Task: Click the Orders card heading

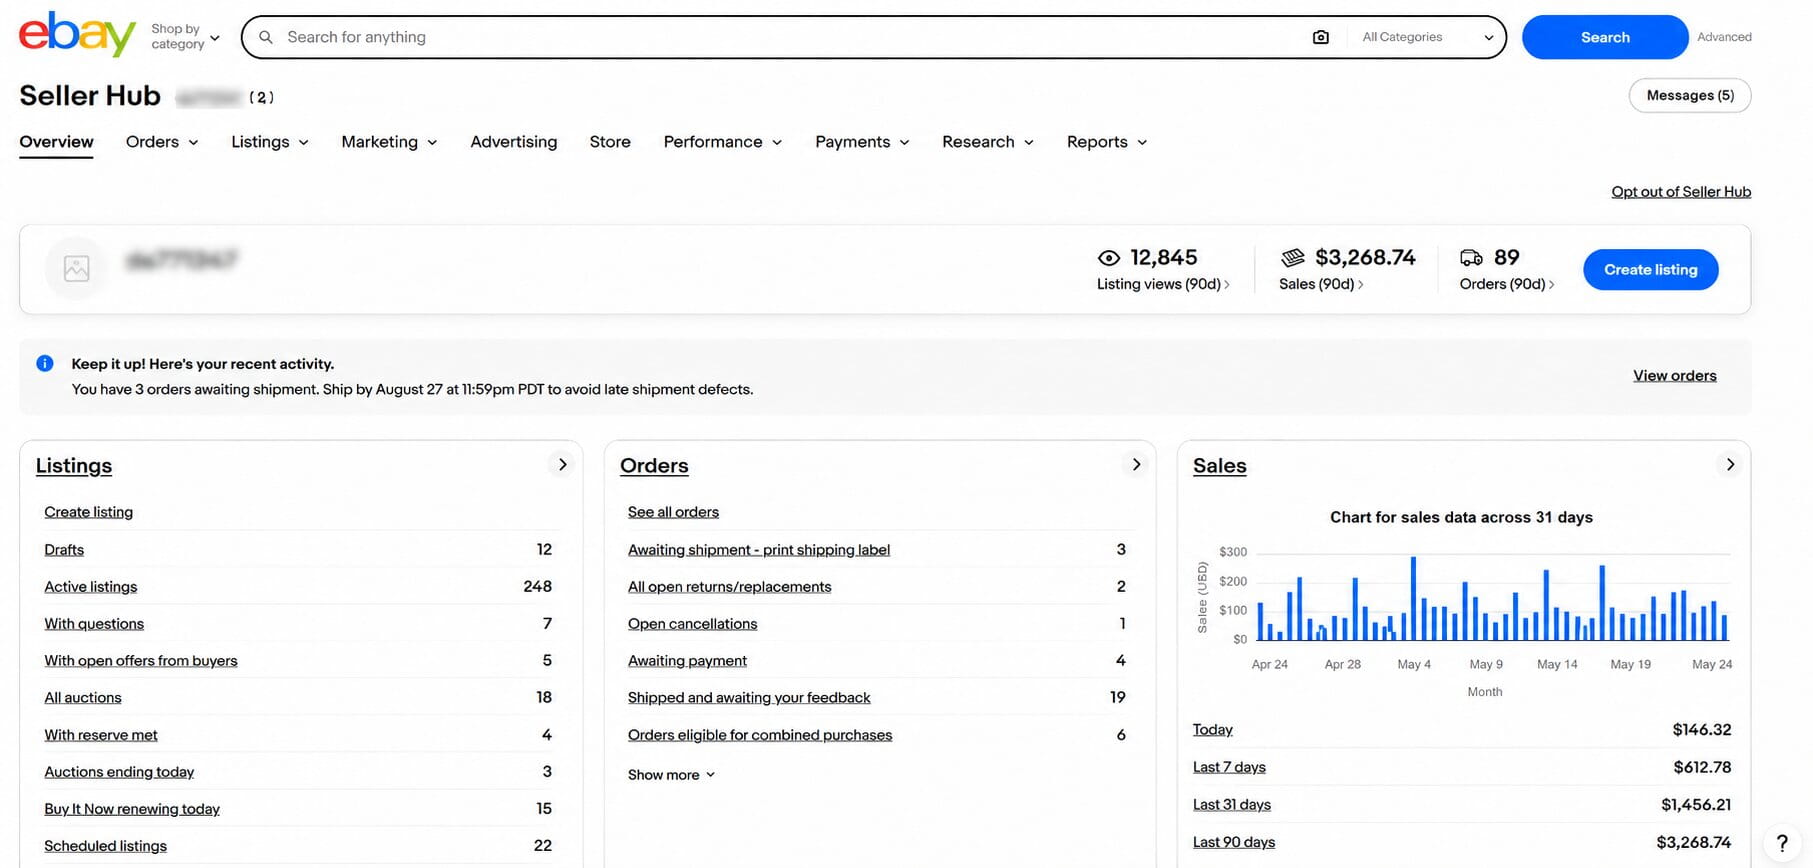Action: (654, 466)
